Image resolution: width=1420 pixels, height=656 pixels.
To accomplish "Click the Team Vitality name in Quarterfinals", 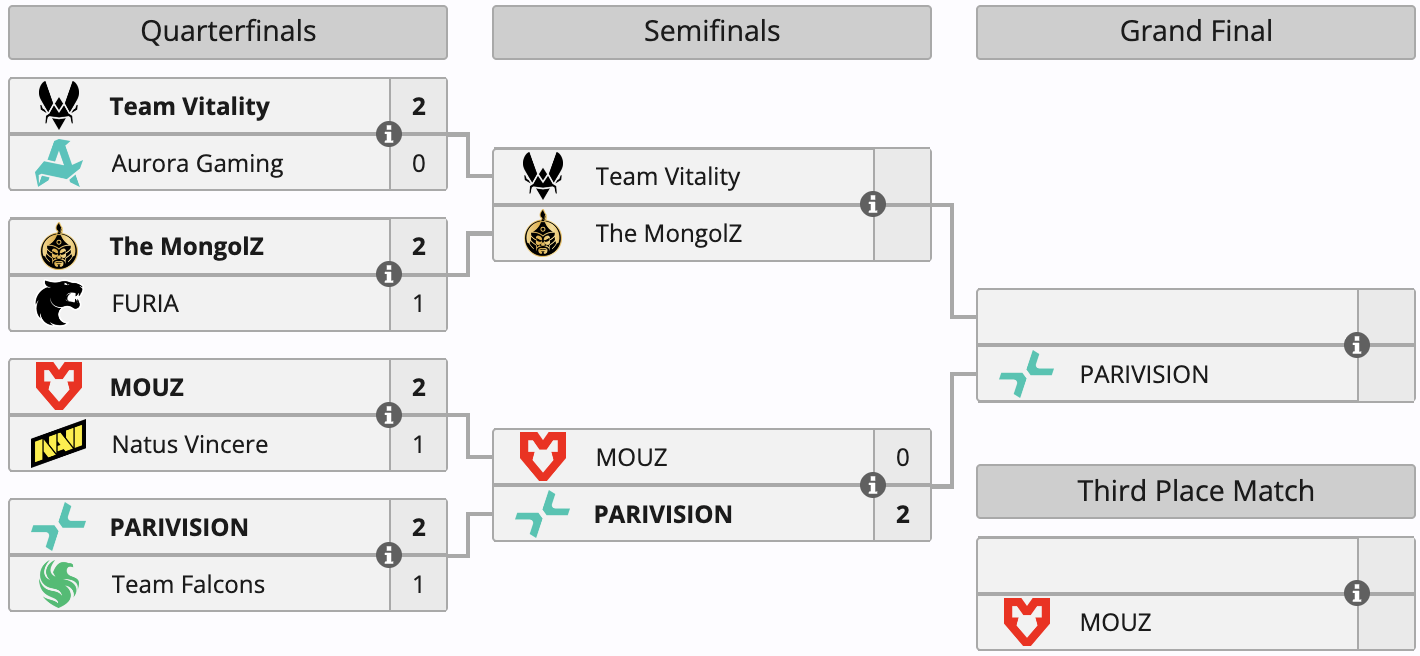I will 190,106.
